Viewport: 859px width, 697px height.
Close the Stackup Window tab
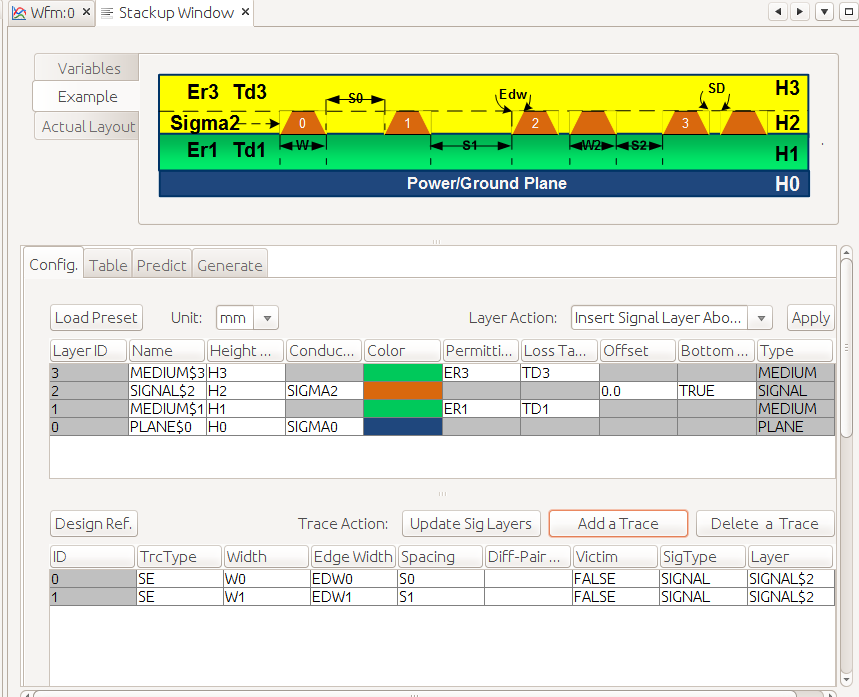246,13
